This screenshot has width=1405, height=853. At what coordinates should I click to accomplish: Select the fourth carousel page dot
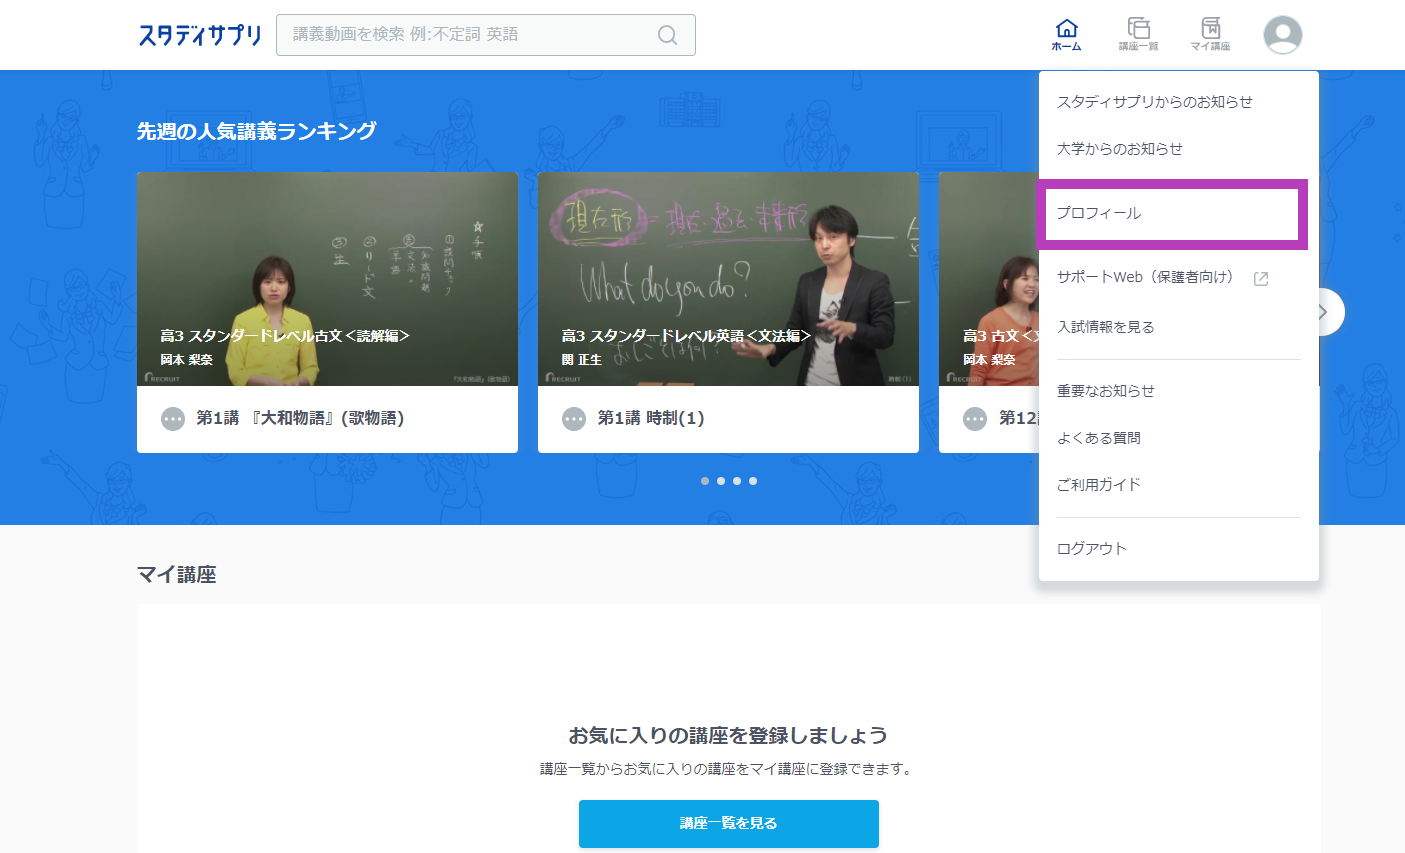click(753, 481)
